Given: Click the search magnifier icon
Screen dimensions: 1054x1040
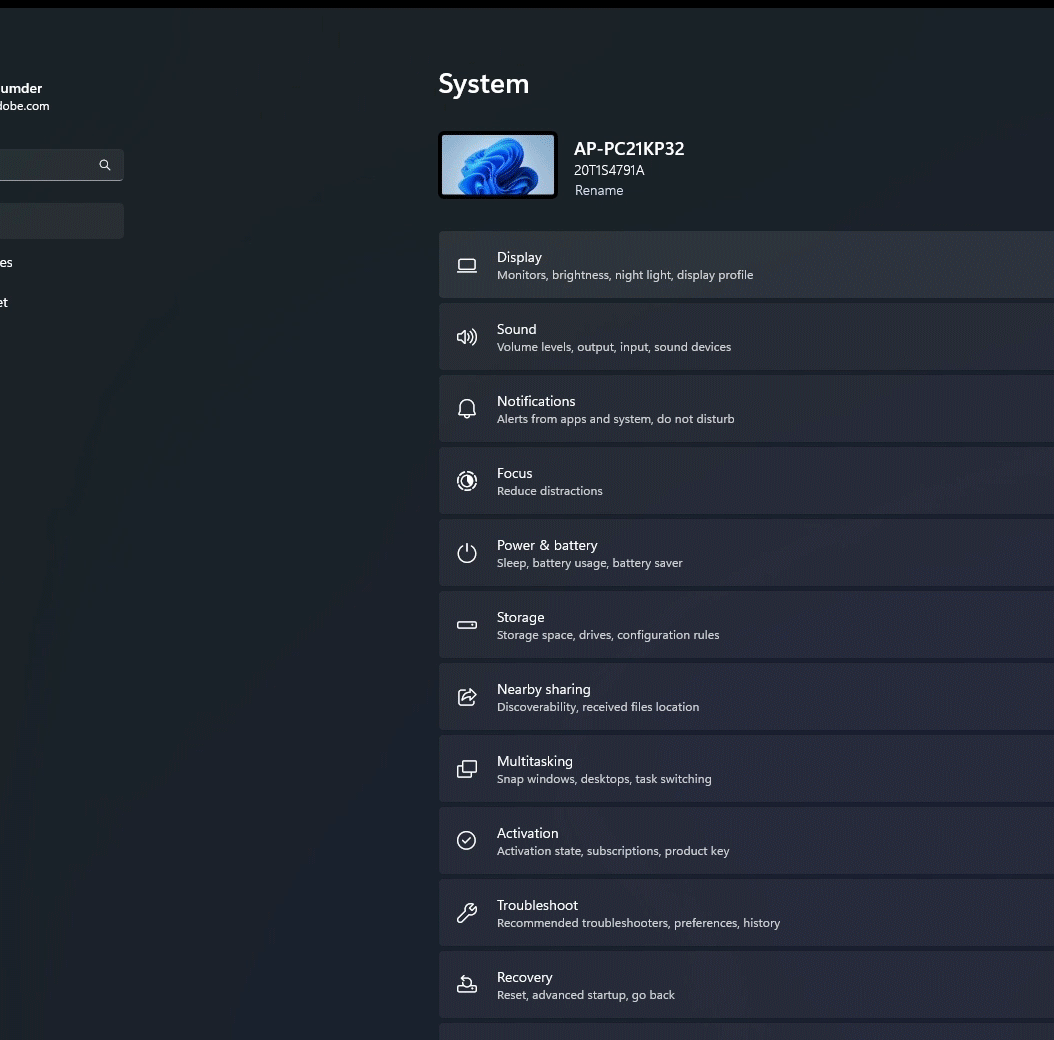Looking at the screenshot, I should tap(105, 165).
